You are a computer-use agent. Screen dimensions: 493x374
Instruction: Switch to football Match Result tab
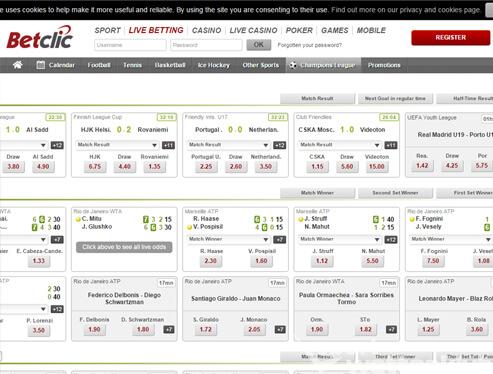317,99
